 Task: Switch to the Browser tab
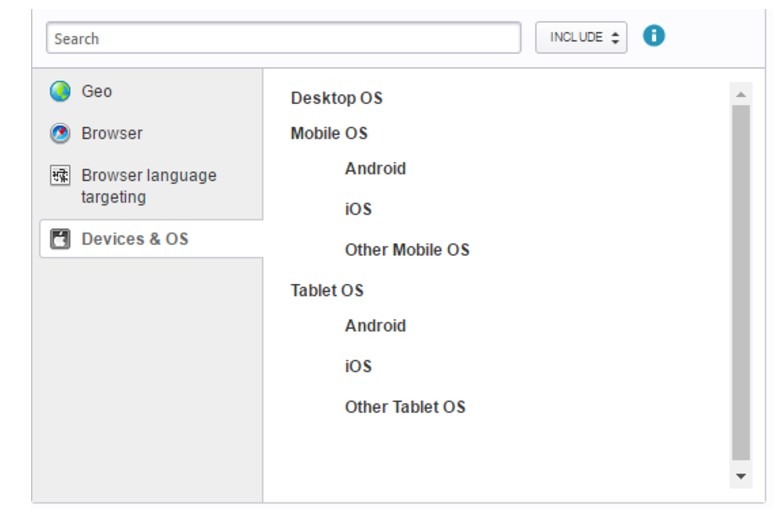(112, 133)
